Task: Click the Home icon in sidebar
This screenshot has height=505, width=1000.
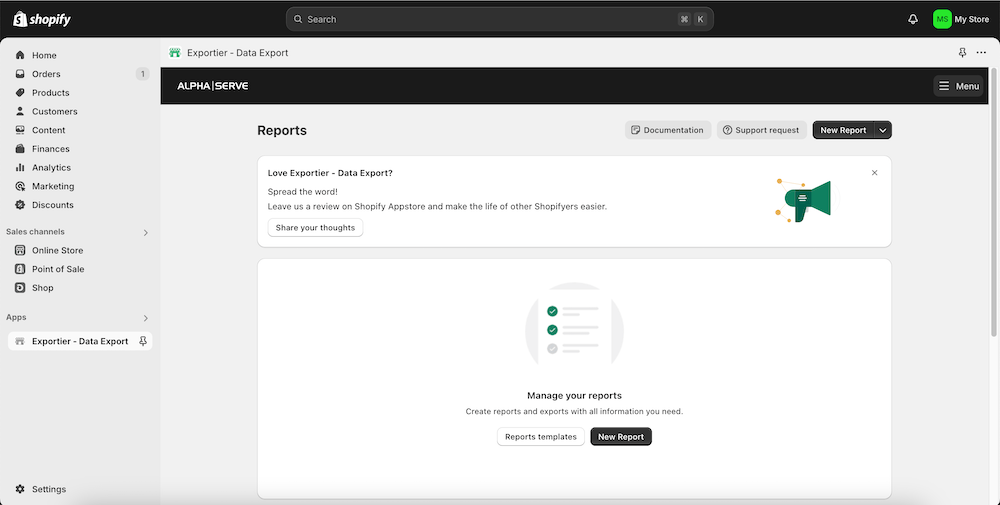Action: [x=20, y=55]
